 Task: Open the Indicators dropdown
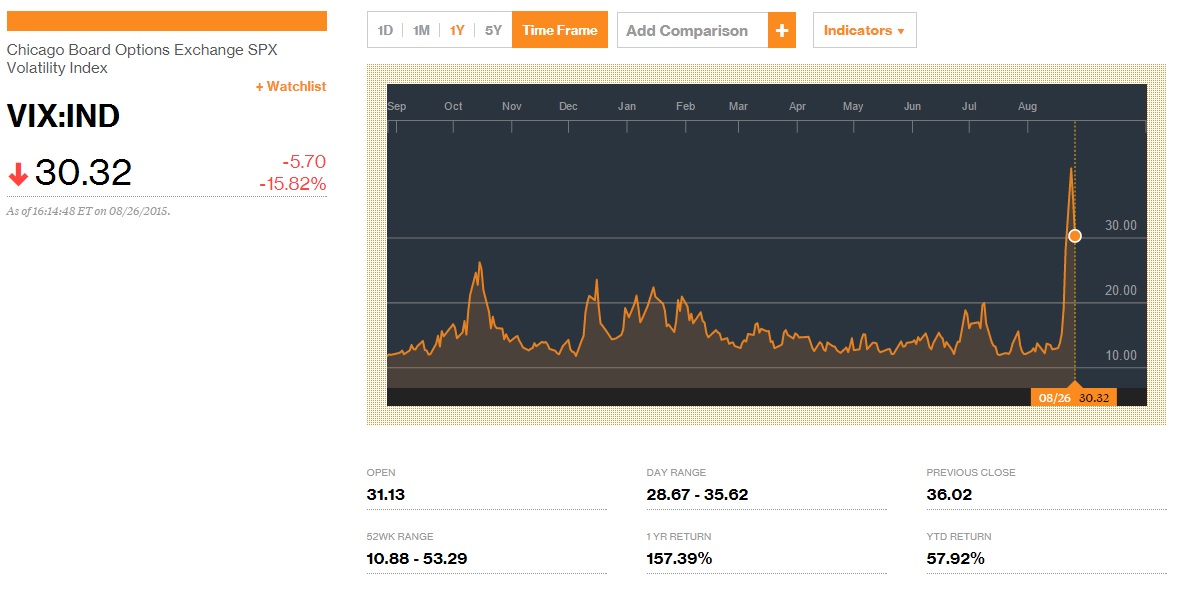tap(865, 30)
